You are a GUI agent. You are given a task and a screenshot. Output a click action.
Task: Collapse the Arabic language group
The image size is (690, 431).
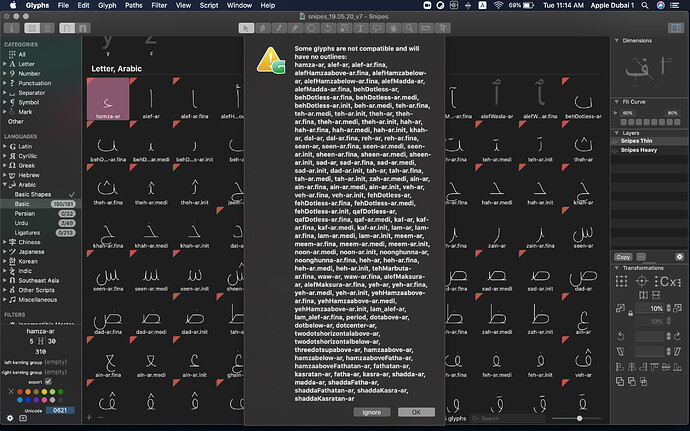point(5,184)
